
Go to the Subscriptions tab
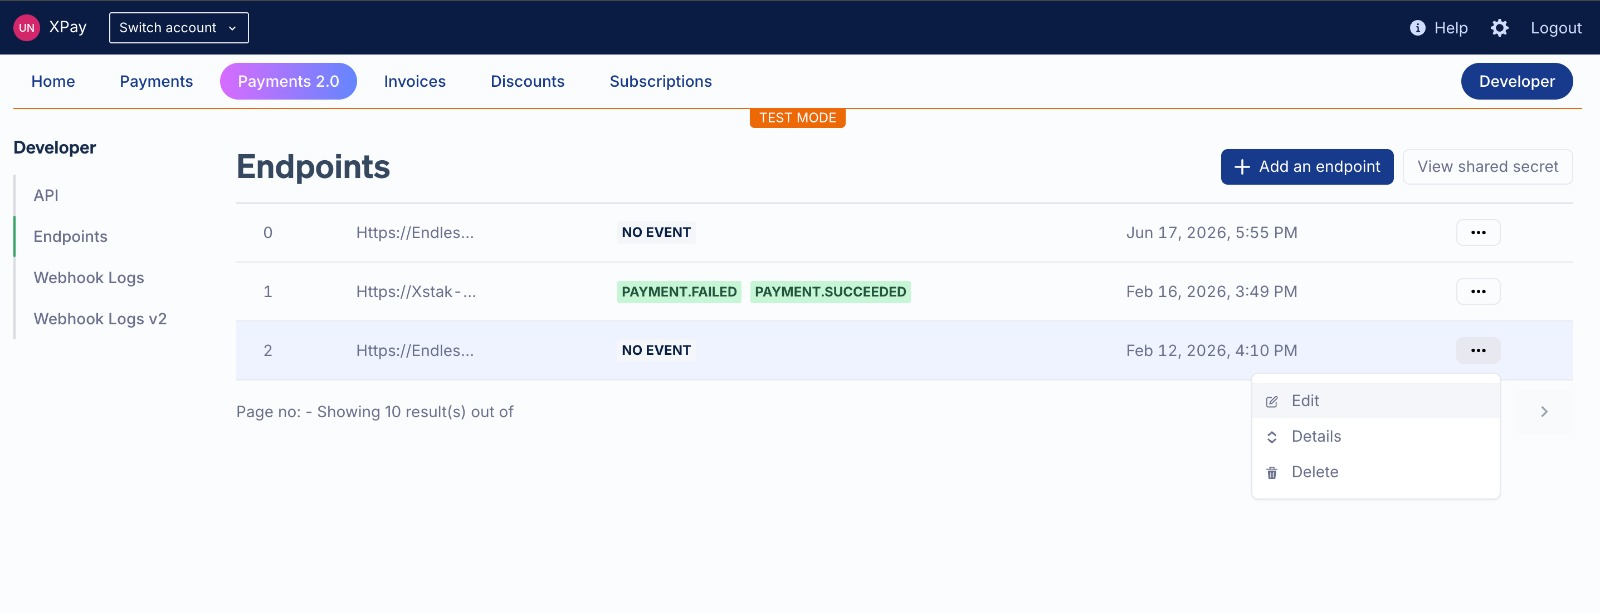(661, 82)
